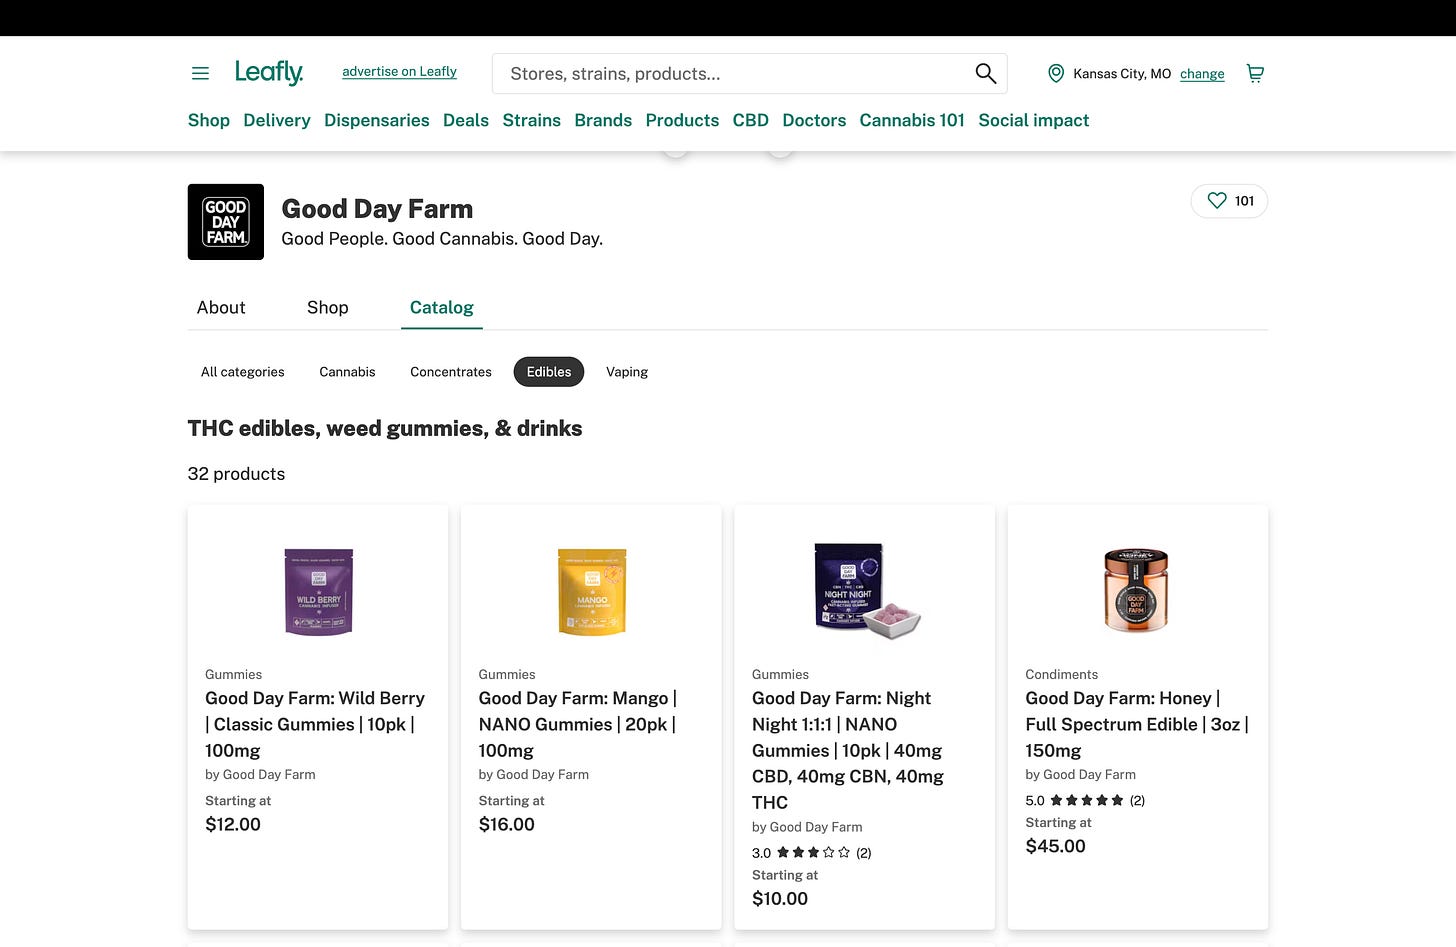Viewport: 1456px width, 947px height.
Task: Open the Deals nav item
Action: tap(466, 120)
